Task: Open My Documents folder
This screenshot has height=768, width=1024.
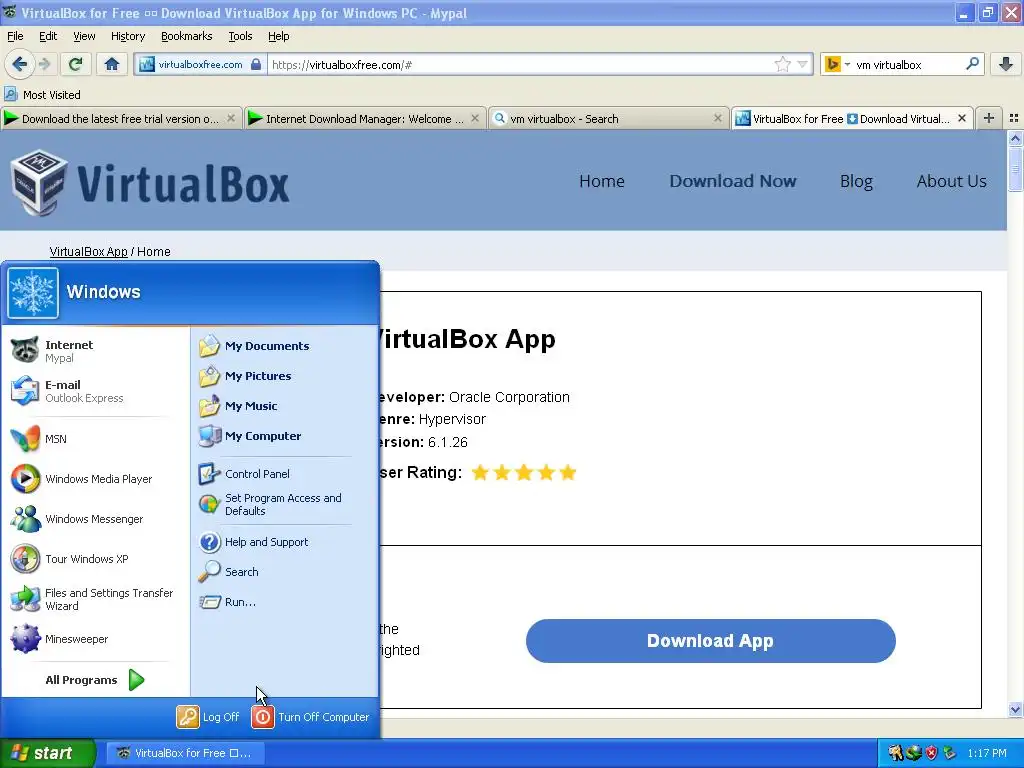Action: [x=285, y=345]
